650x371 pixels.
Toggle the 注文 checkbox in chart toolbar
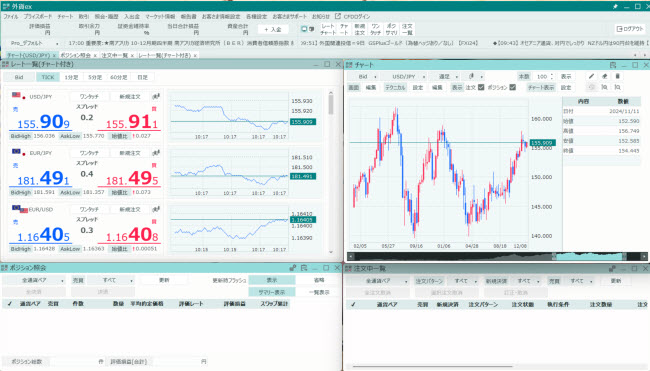coord(481,87)
